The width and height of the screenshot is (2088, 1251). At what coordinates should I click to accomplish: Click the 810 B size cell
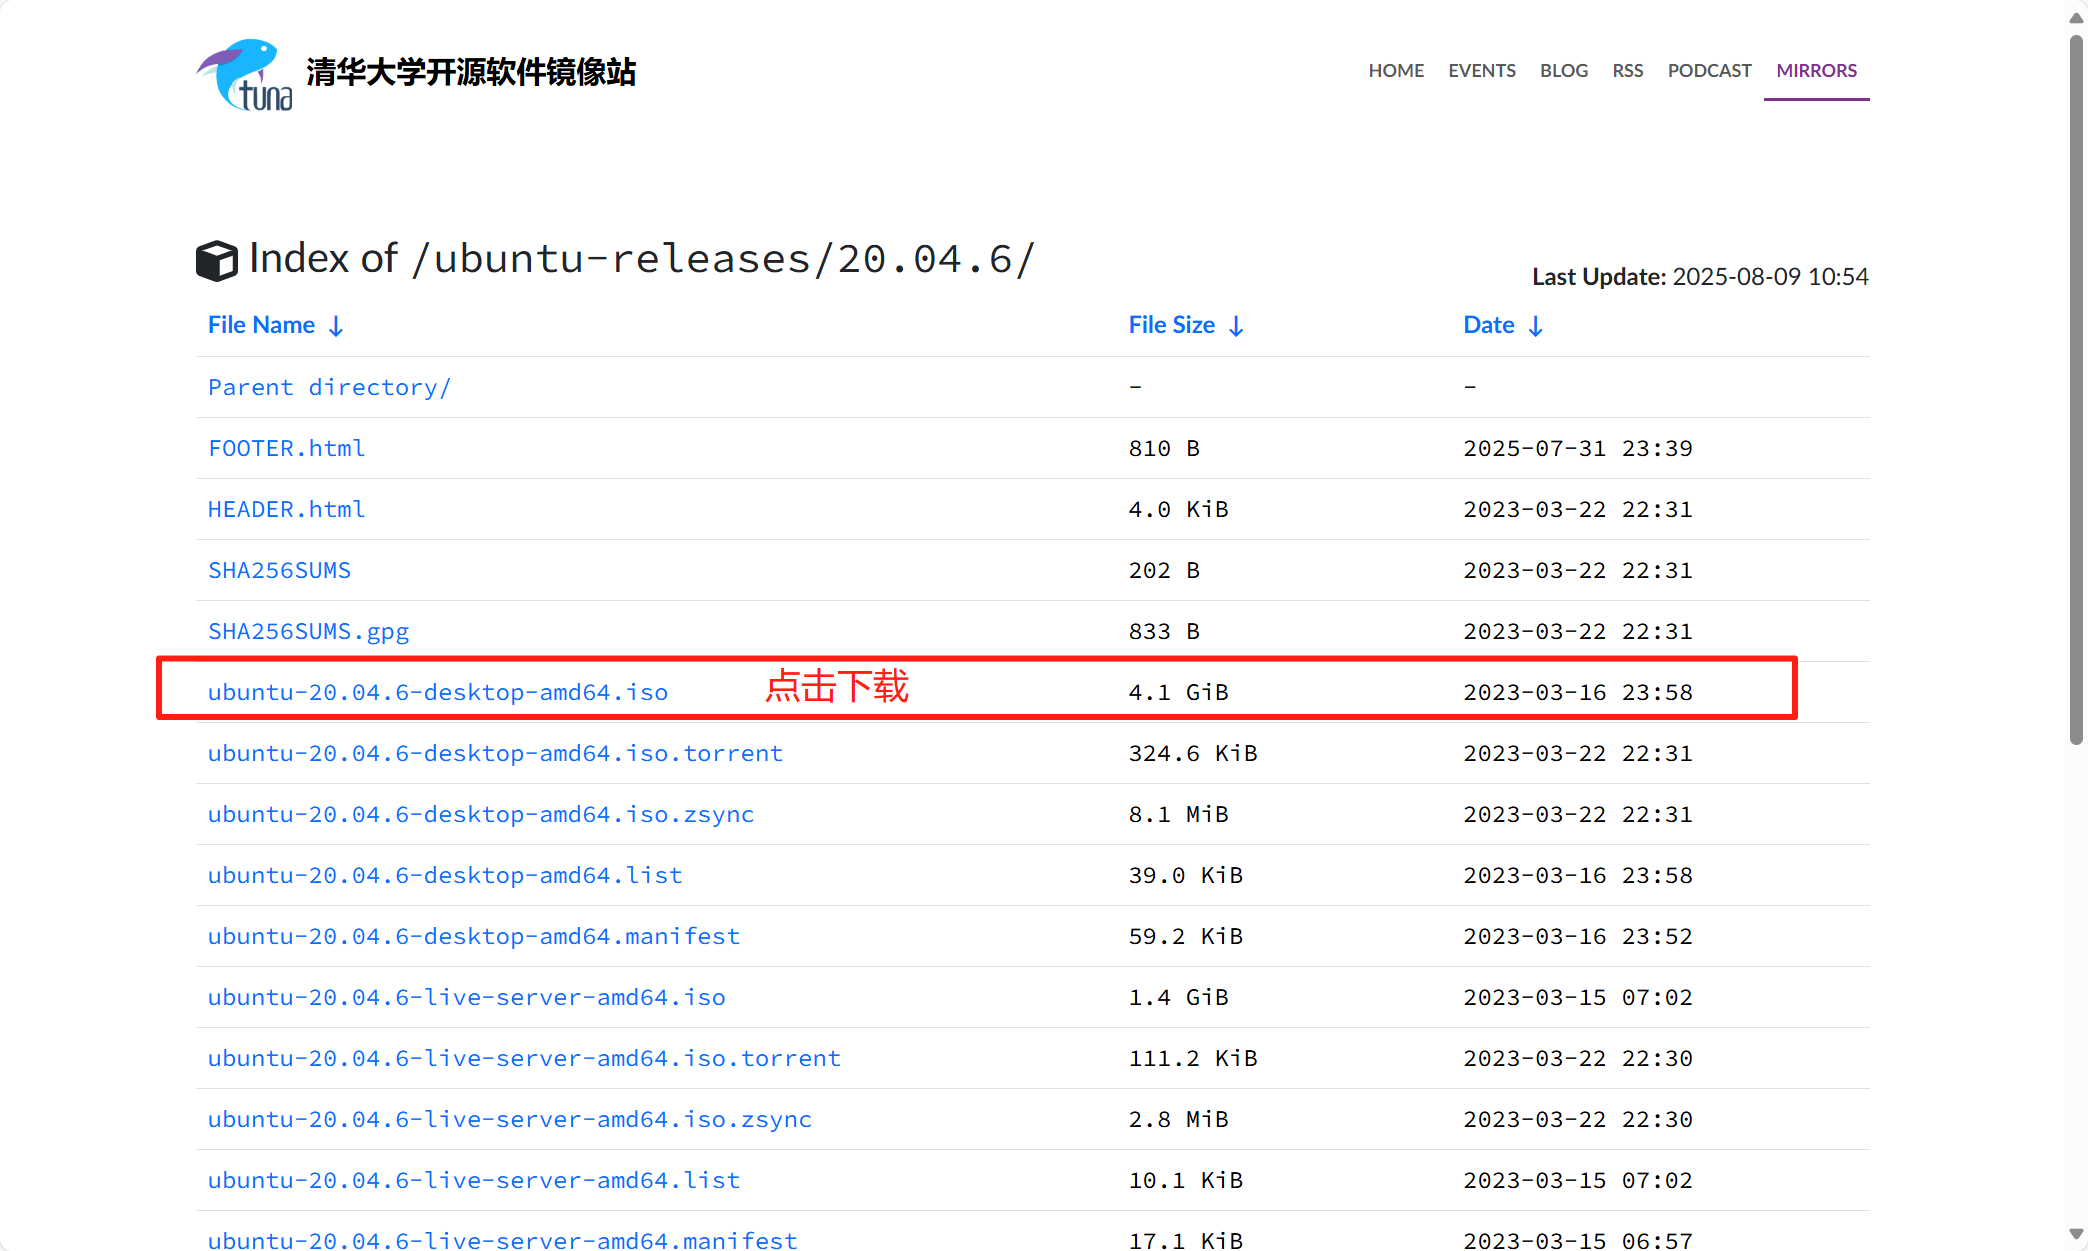[1164, 449]
